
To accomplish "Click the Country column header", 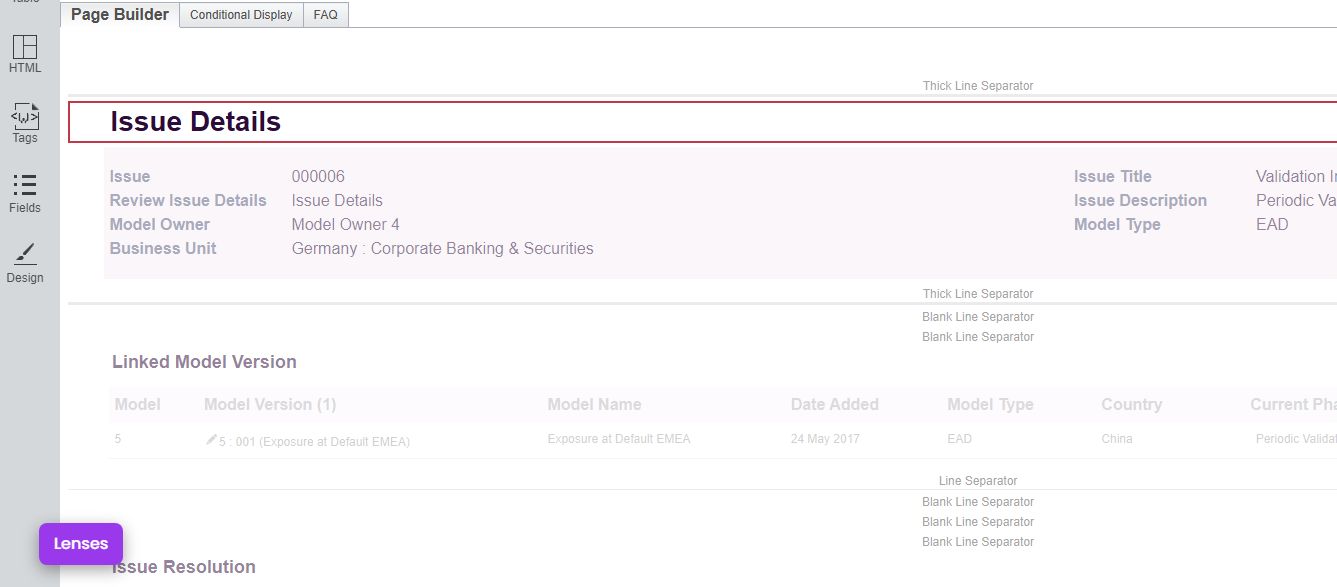I will (1132, 405).
